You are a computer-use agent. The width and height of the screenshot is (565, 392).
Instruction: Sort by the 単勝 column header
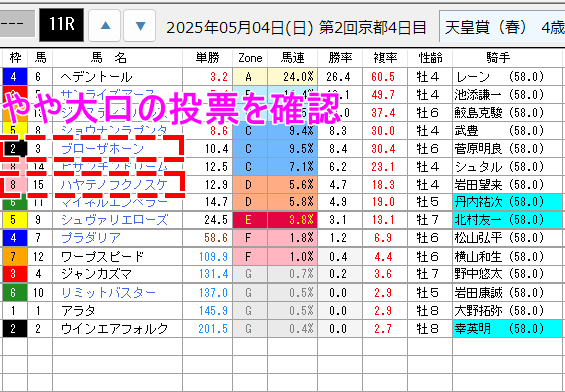pyautogui.click(x=207, y=58)
